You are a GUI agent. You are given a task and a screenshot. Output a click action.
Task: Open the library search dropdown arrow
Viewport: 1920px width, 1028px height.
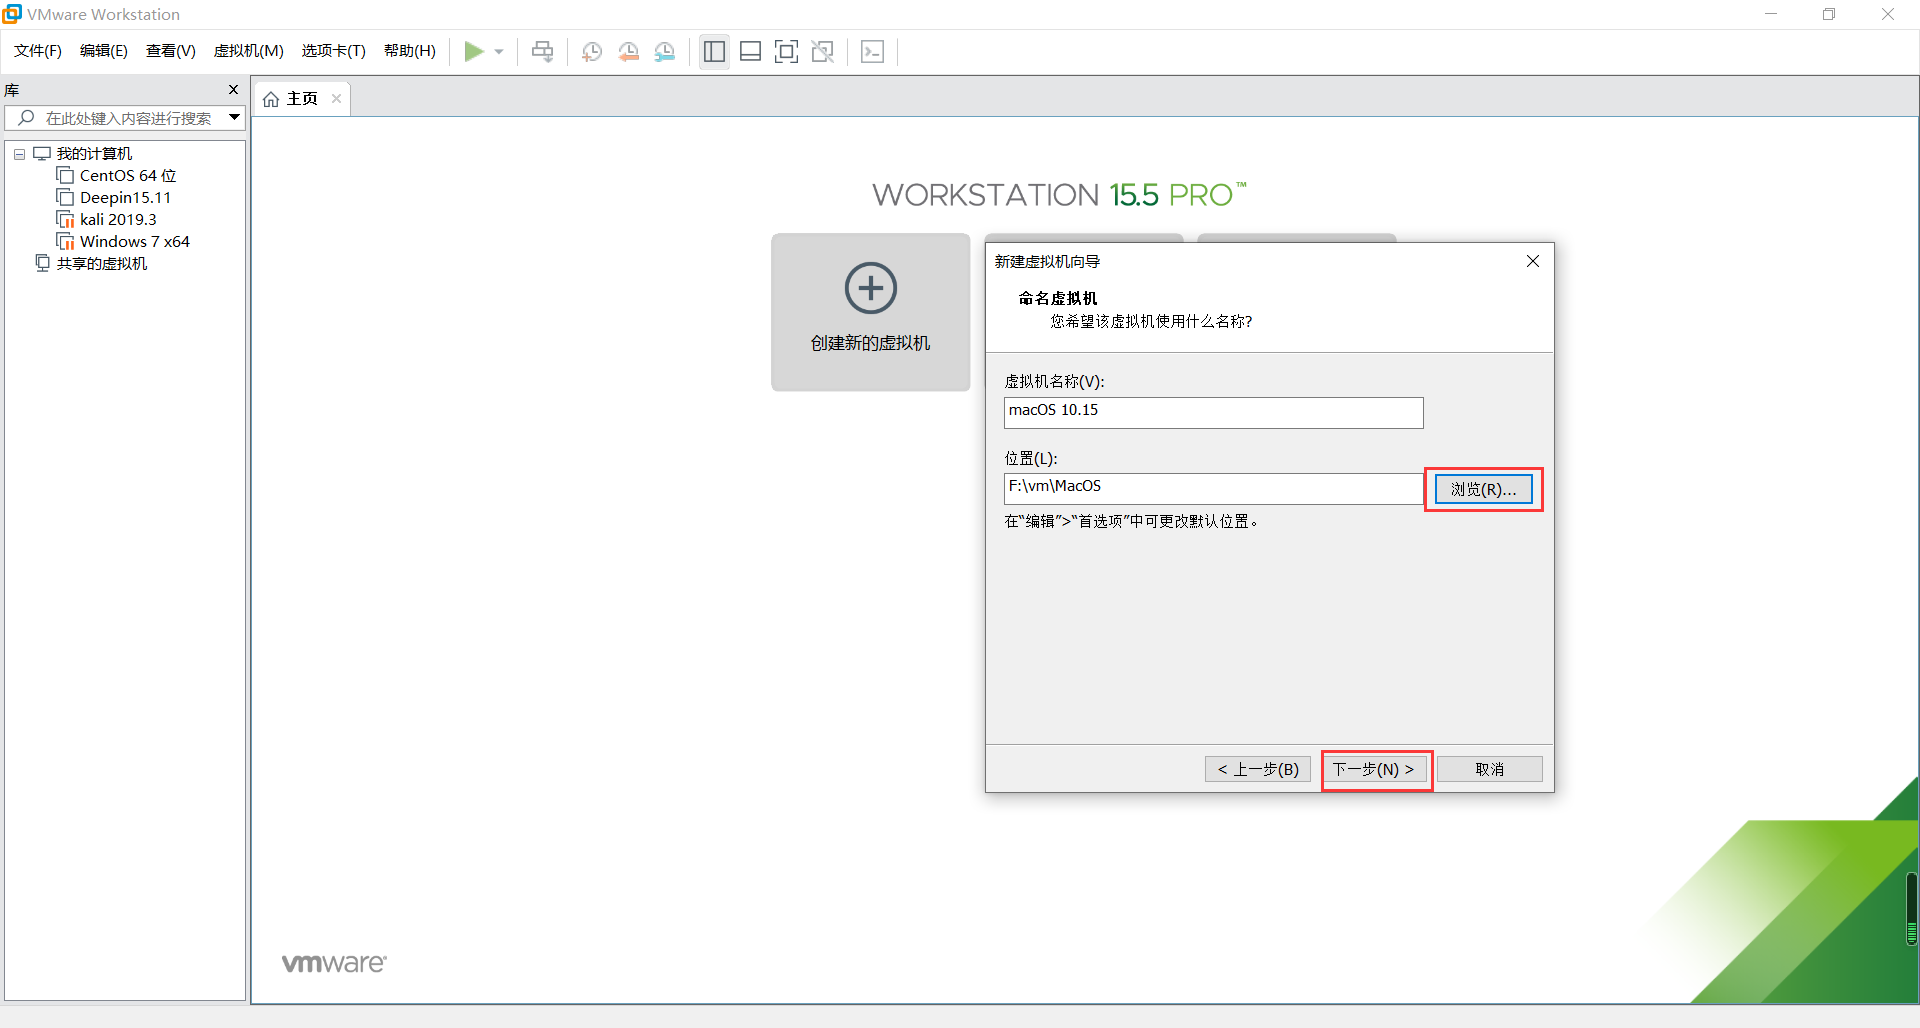click(x=235, y=117)
